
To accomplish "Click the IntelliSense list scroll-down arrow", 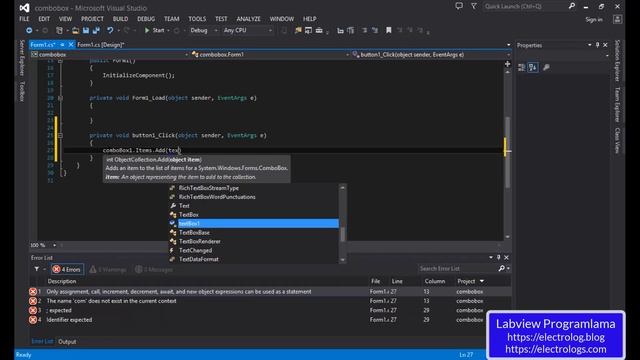I will point(342,260).
